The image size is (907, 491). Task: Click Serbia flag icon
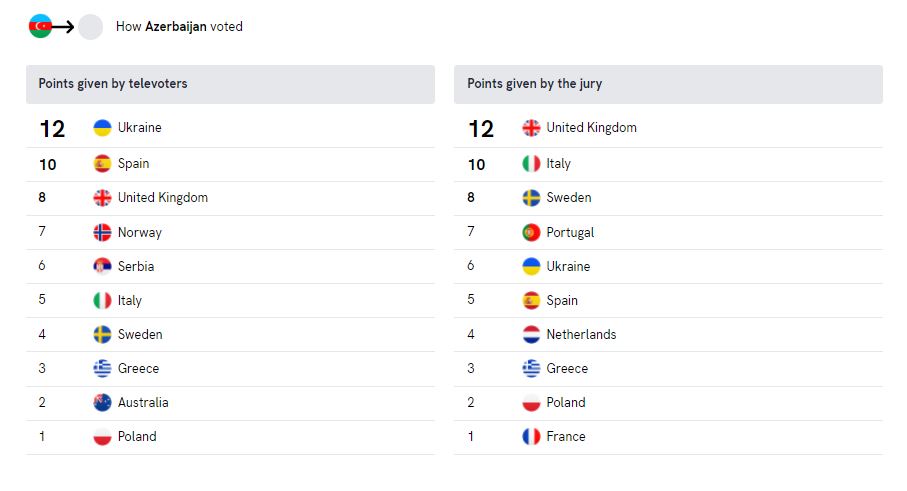pos(102,267)
